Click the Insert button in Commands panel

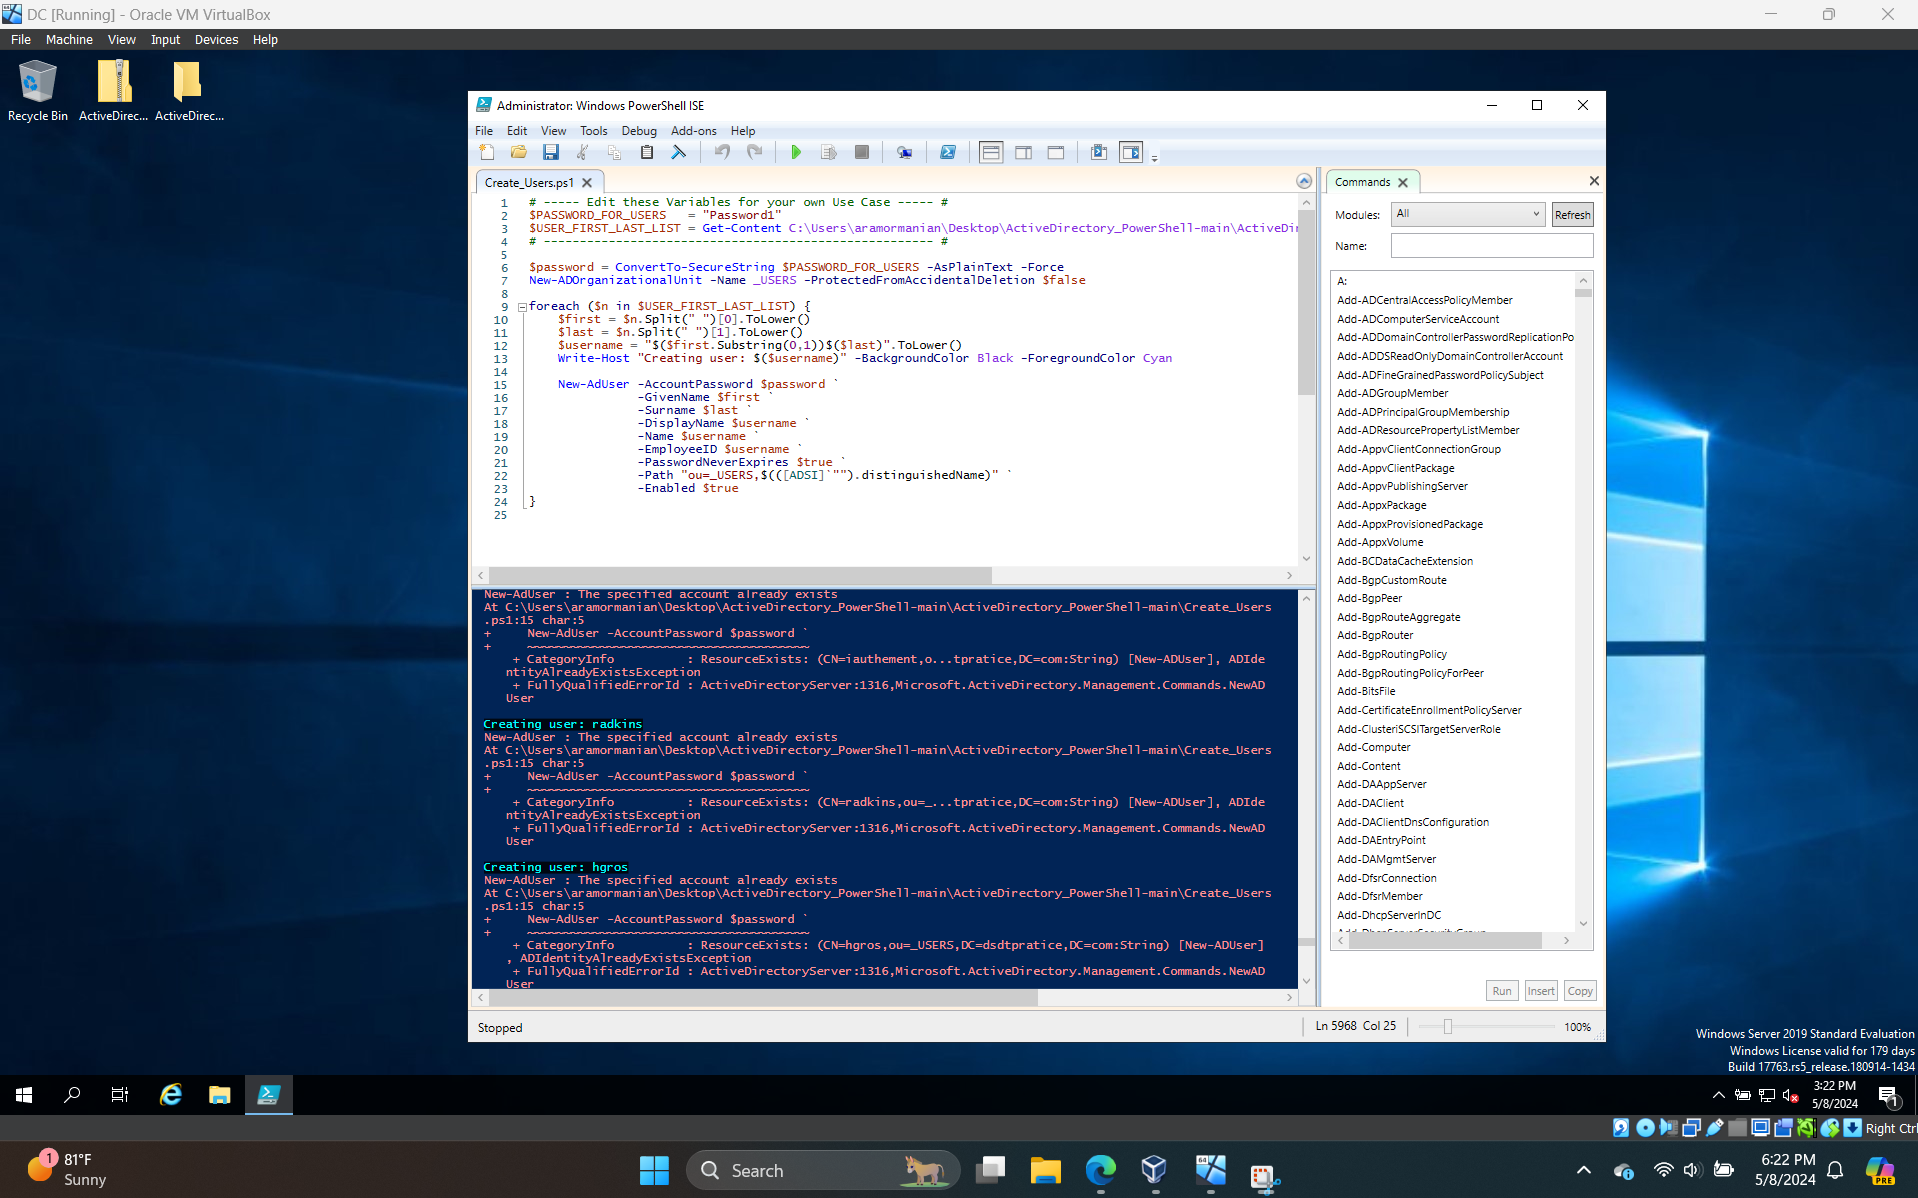point(1540,991)
